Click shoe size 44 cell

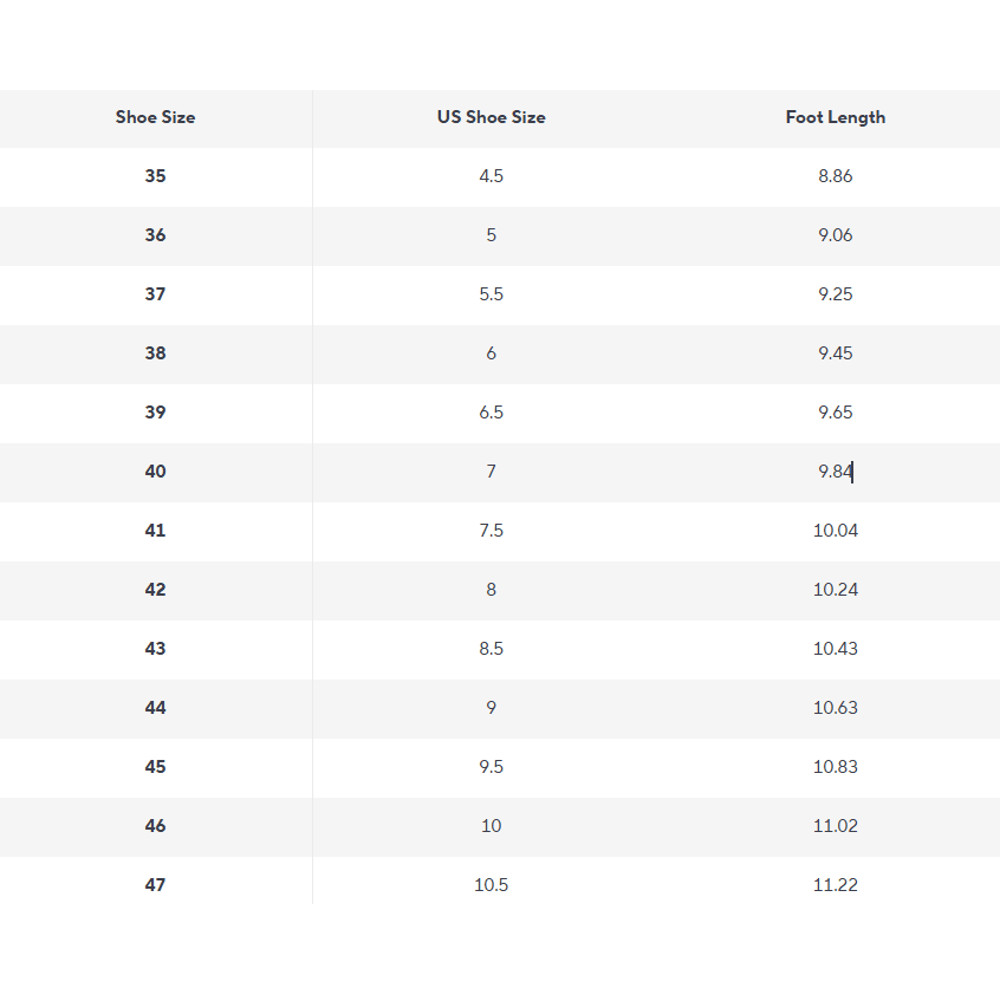click(x=155, y=707)
